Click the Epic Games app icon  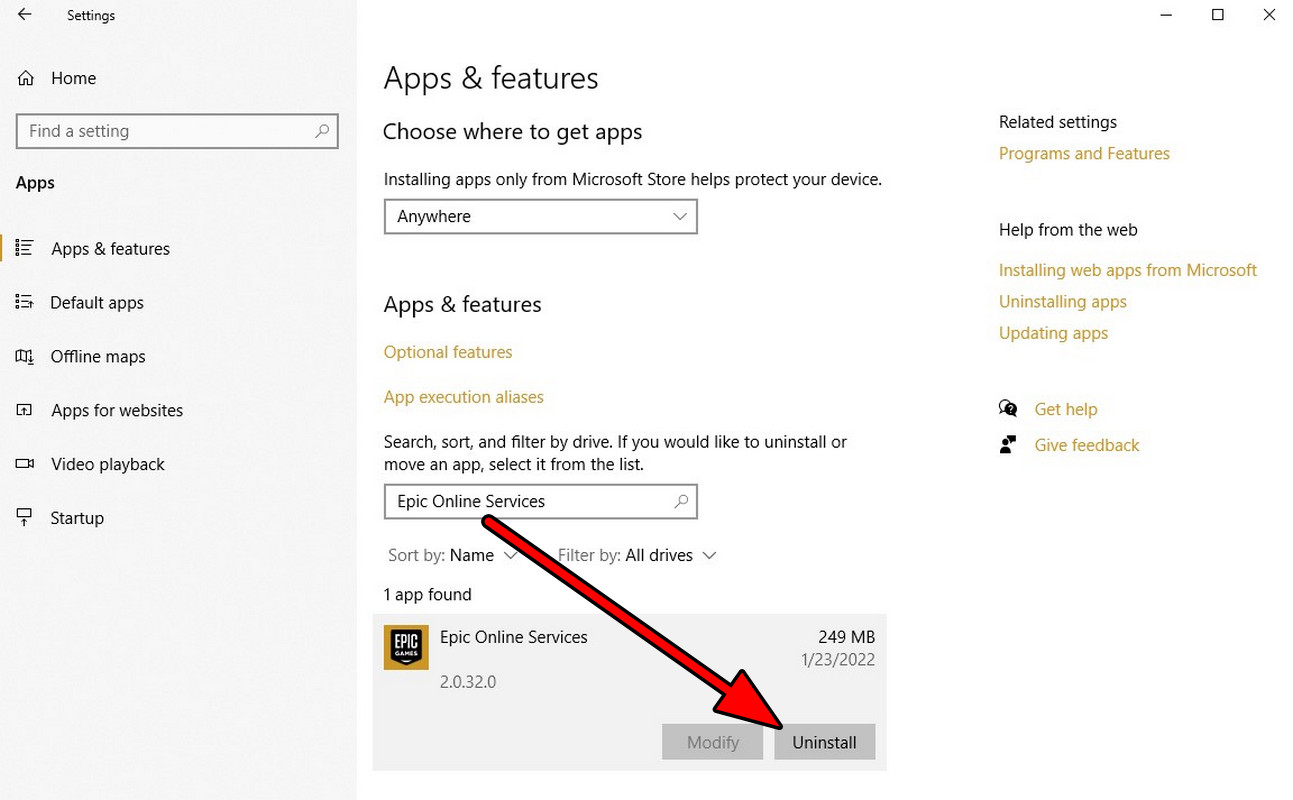pos(405,647)
